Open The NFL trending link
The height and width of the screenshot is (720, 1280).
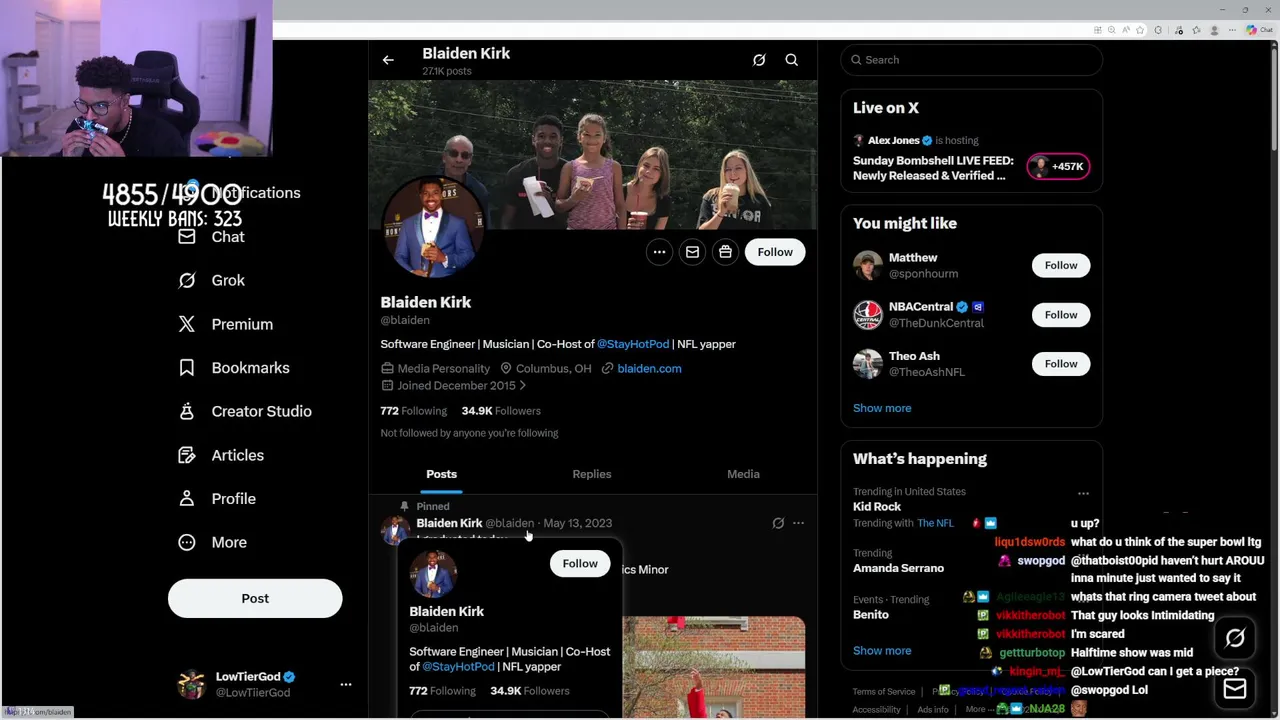935,523
